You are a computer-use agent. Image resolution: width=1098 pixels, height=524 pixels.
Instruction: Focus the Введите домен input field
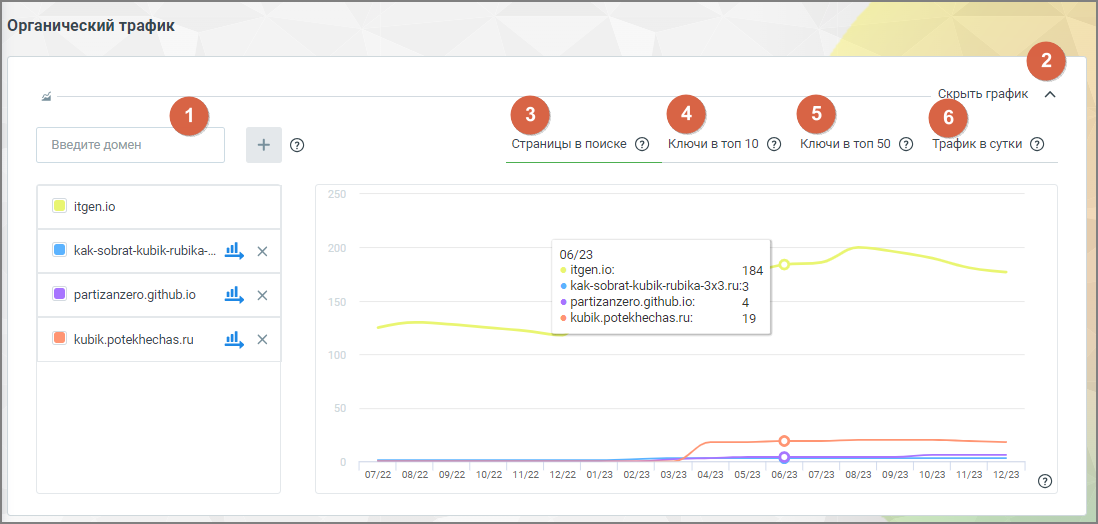pyautogui.click(x=130, y=145)
